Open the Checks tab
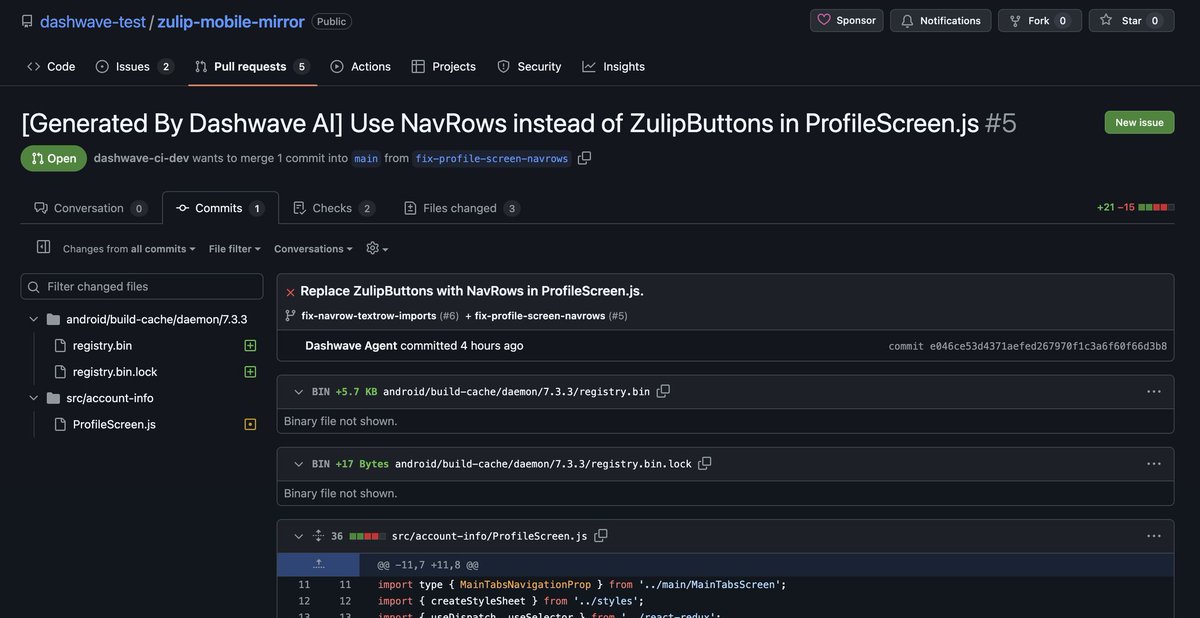This screenshot has height=618, width=1200. pos(333,208)
